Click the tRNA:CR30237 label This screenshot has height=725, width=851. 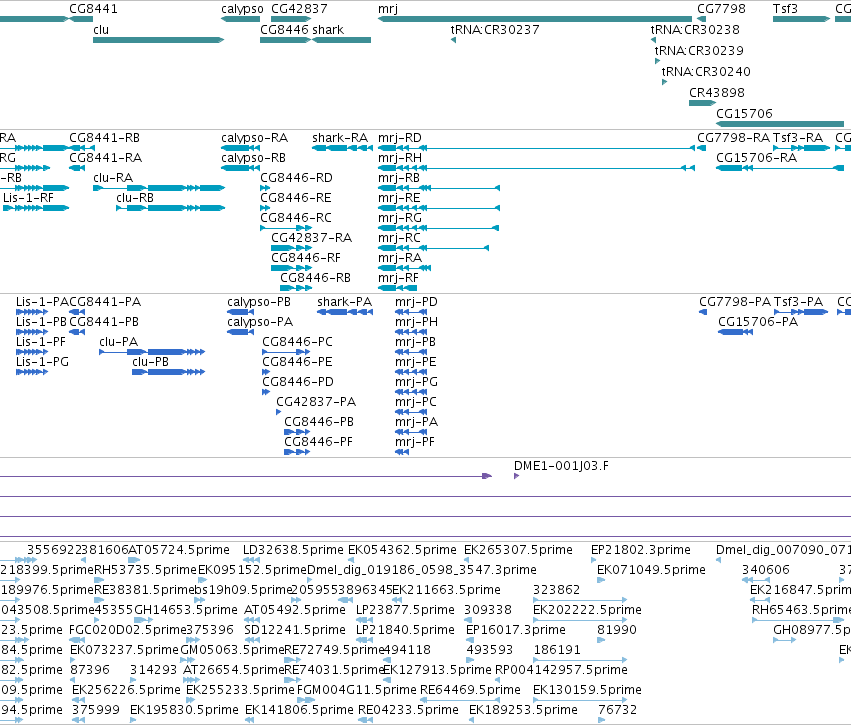pos(495,30)
